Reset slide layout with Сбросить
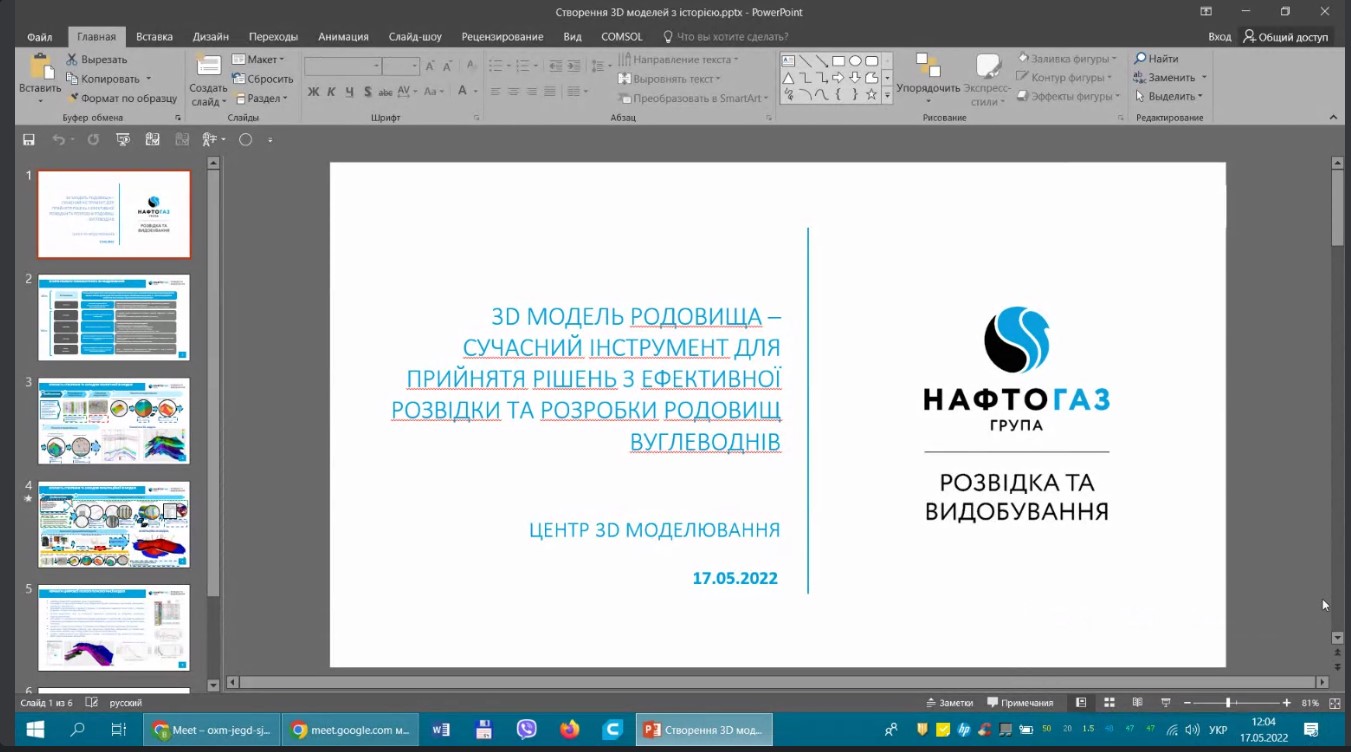Screen dimensions: 1351x752 pyautogui.click(x=263, y=79)
